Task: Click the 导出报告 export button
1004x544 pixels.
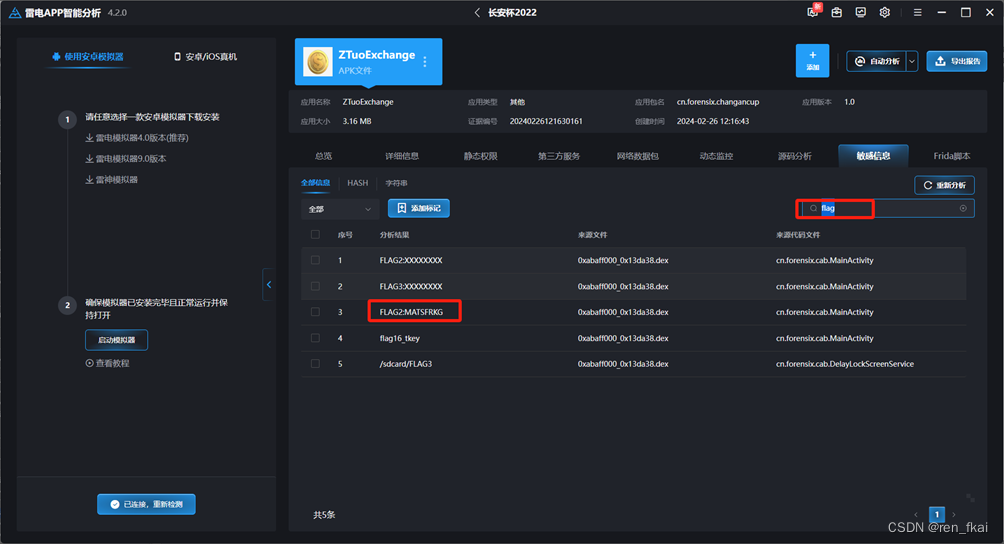Action: pos(957,61)
